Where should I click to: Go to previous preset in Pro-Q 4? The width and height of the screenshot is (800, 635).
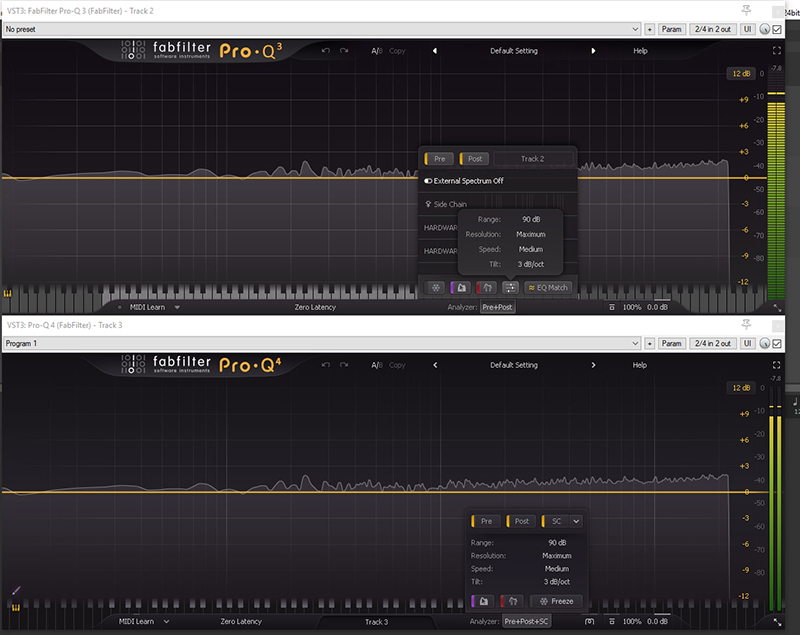[435, 365]
